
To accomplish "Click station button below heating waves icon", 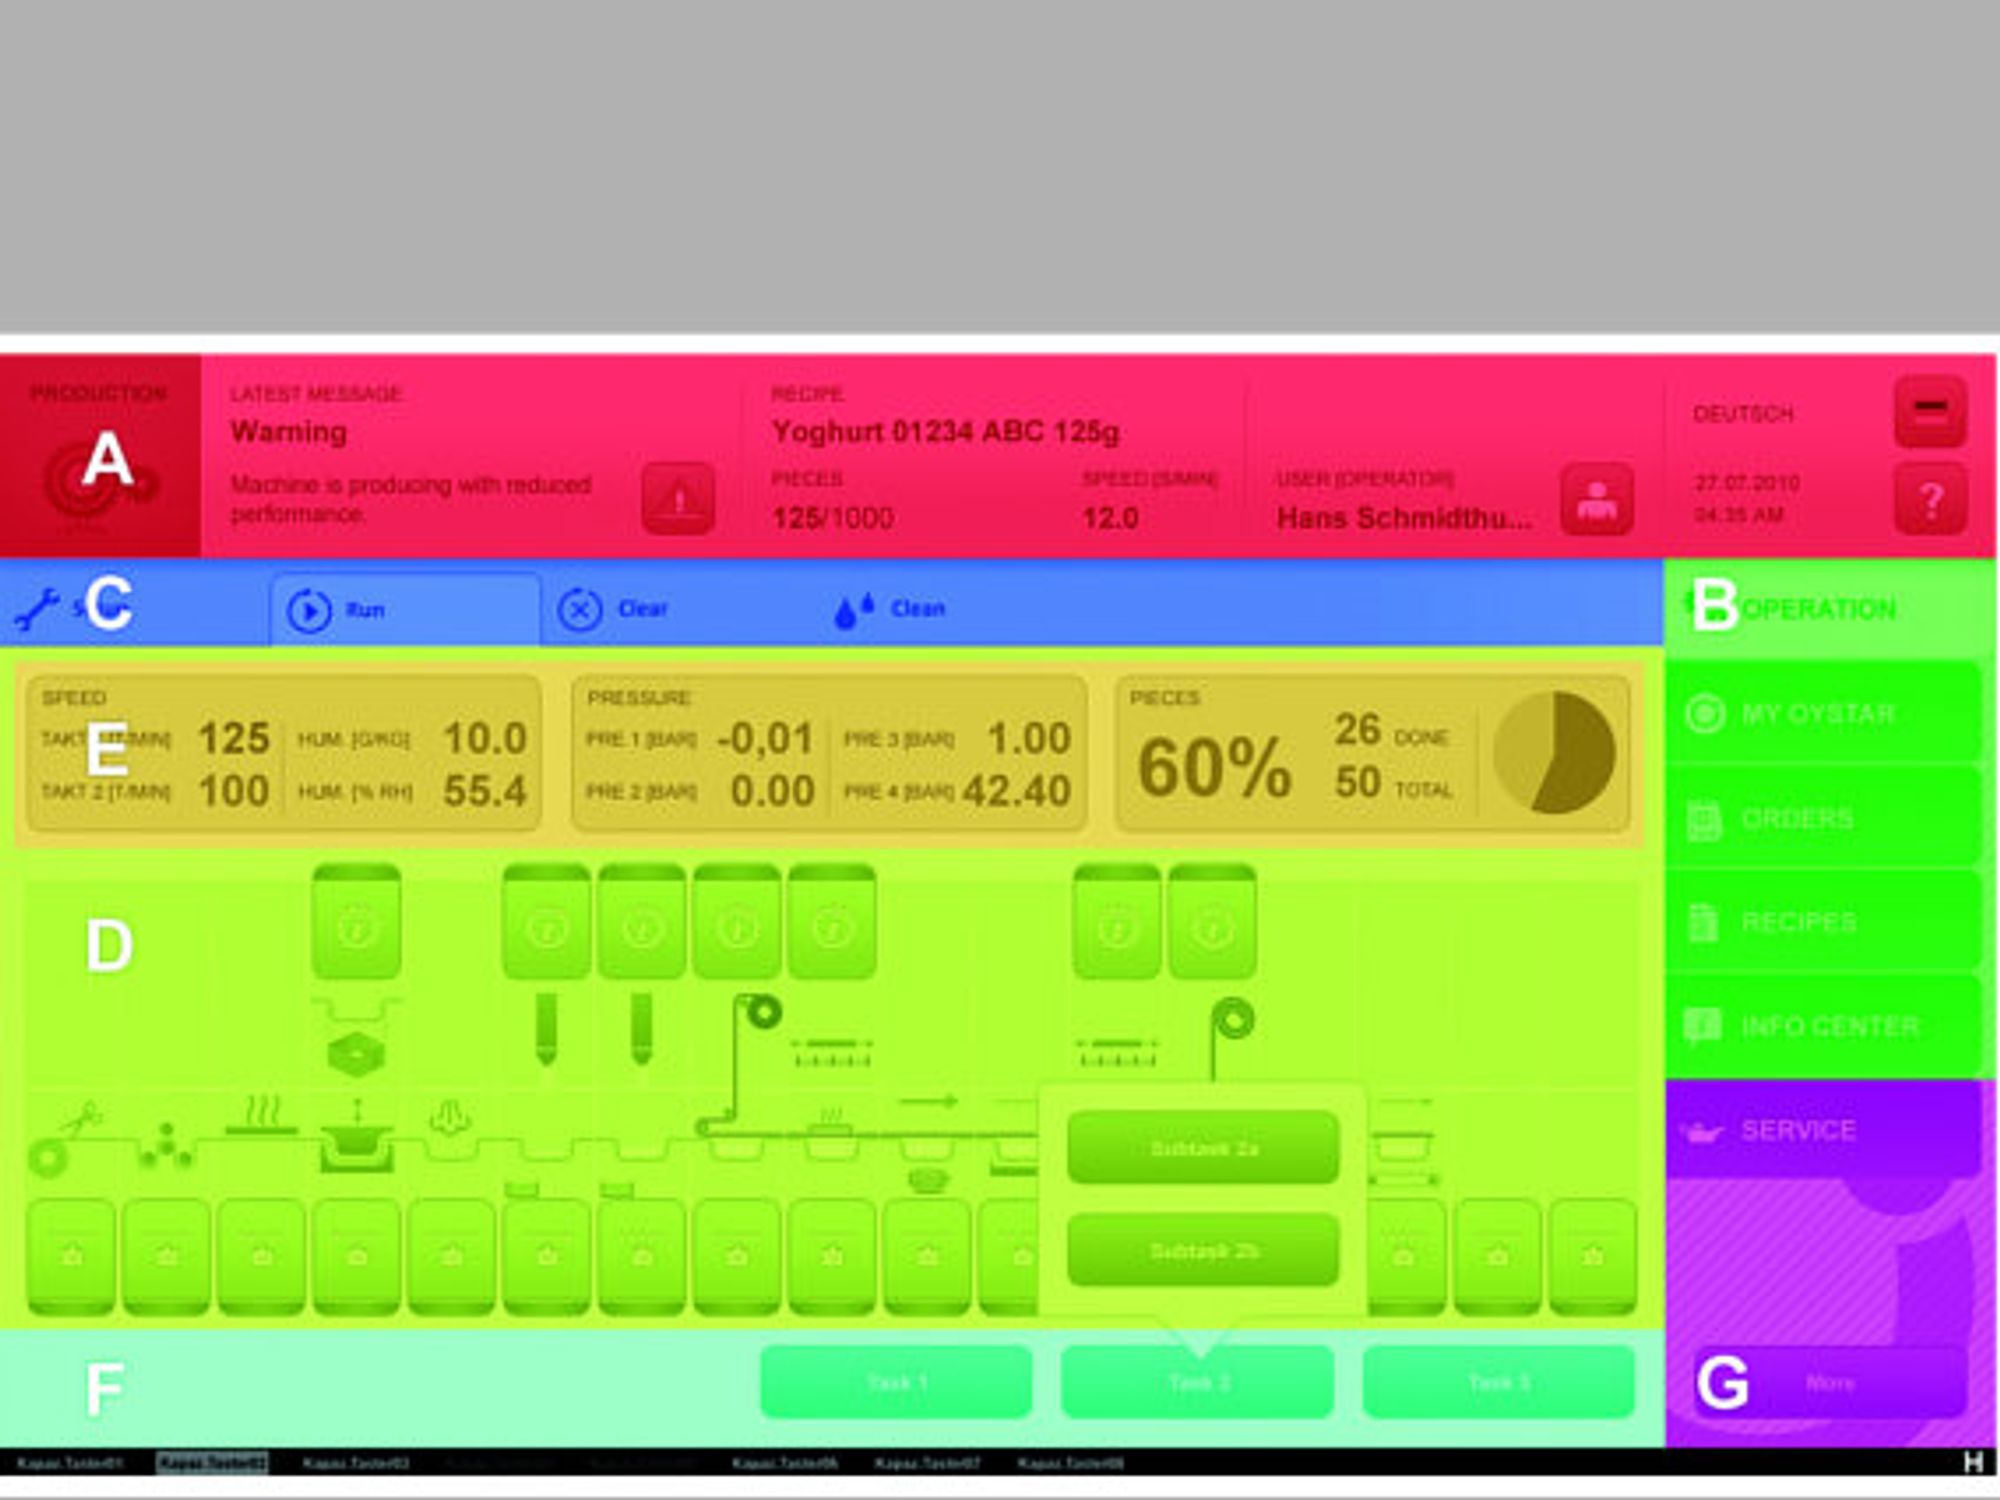I will tap(261, 1257).
